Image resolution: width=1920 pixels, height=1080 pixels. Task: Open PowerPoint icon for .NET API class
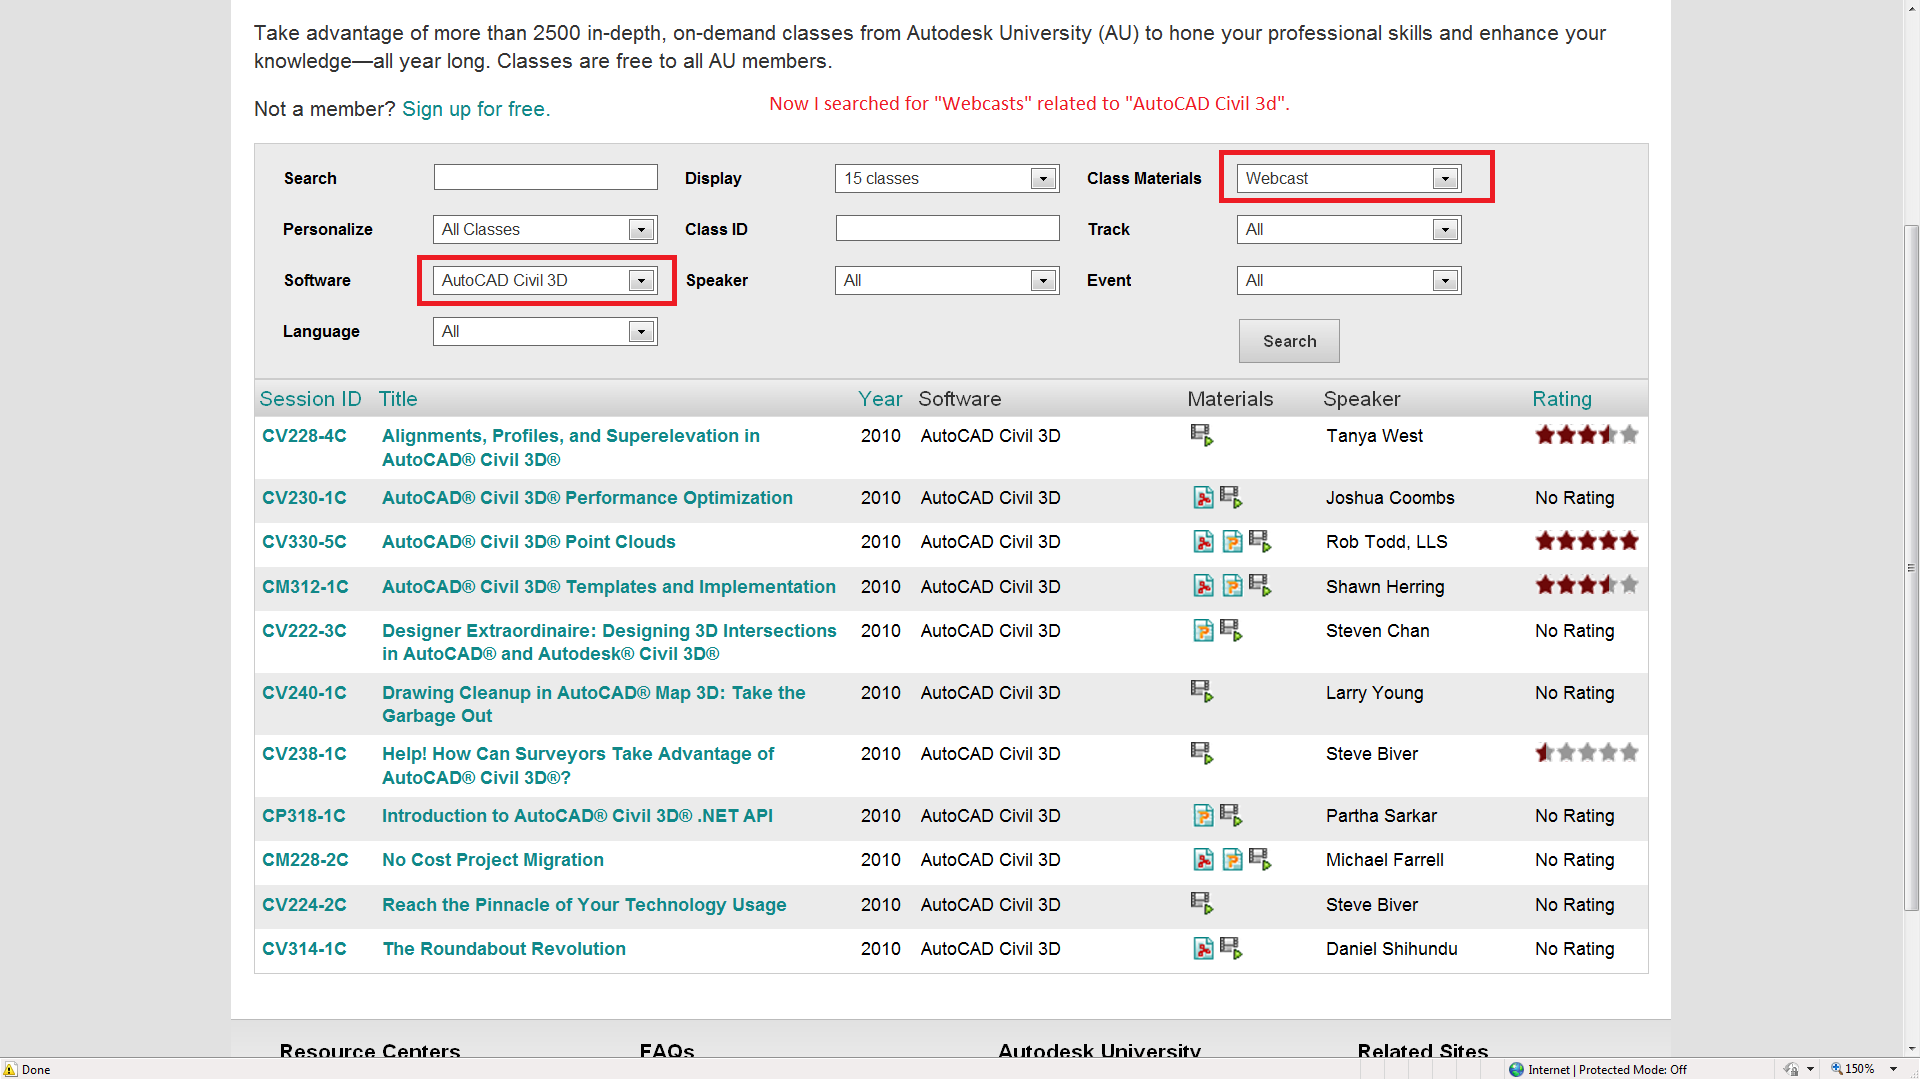(x=1203, y=816)
